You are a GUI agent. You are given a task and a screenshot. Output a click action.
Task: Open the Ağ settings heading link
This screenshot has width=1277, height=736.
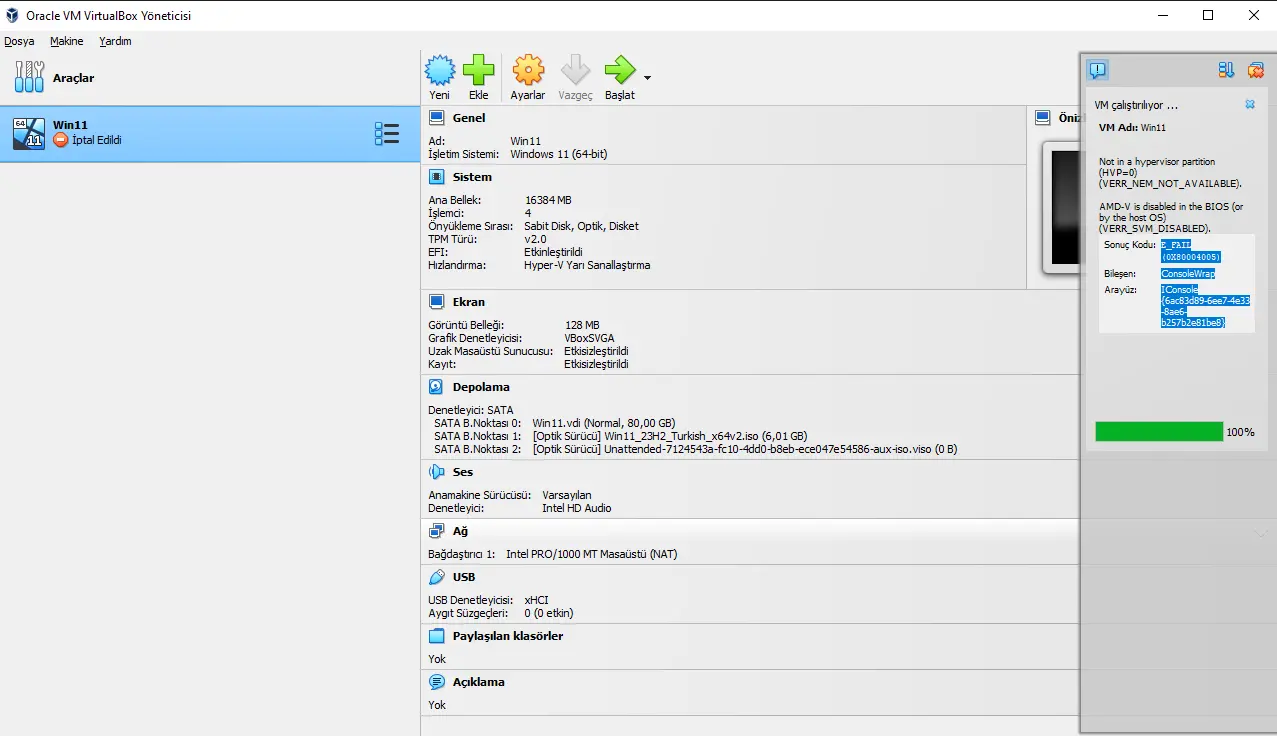[x=460, y=531]
